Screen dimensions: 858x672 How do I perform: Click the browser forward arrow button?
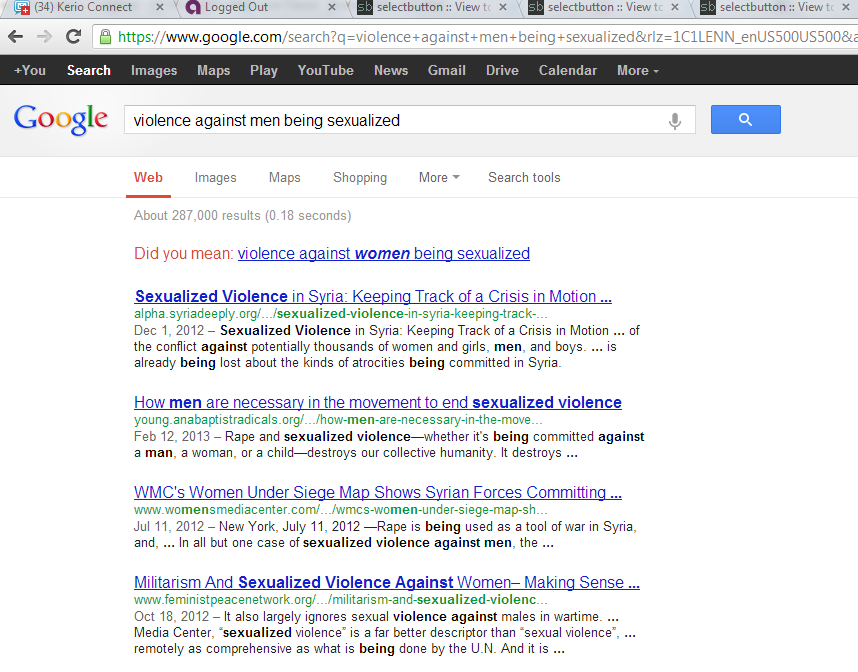click(x=44, y=37)
